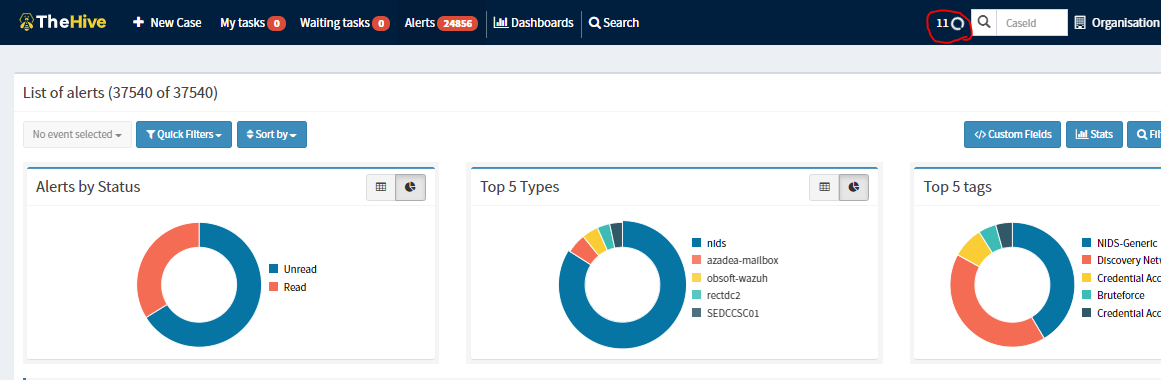Image resolution: width=1161 pixels, height=380 pixels.
Task: Open My tasks
Action: pyautogui.click(x=252, y=23)
